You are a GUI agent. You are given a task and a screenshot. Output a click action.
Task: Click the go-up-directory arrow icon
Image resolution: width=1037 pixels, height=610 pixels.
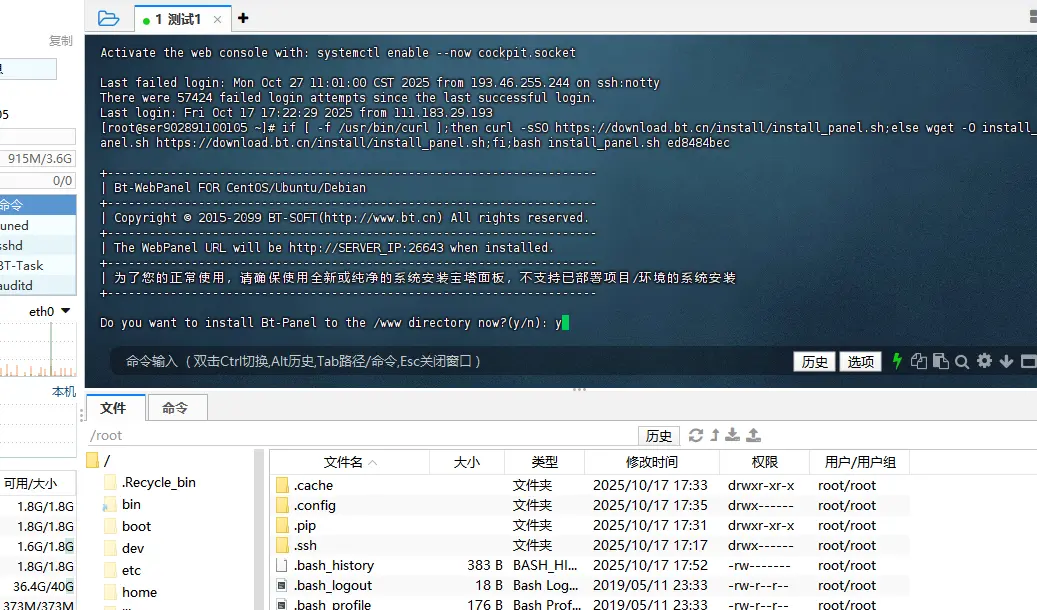[x=714, y=434]
